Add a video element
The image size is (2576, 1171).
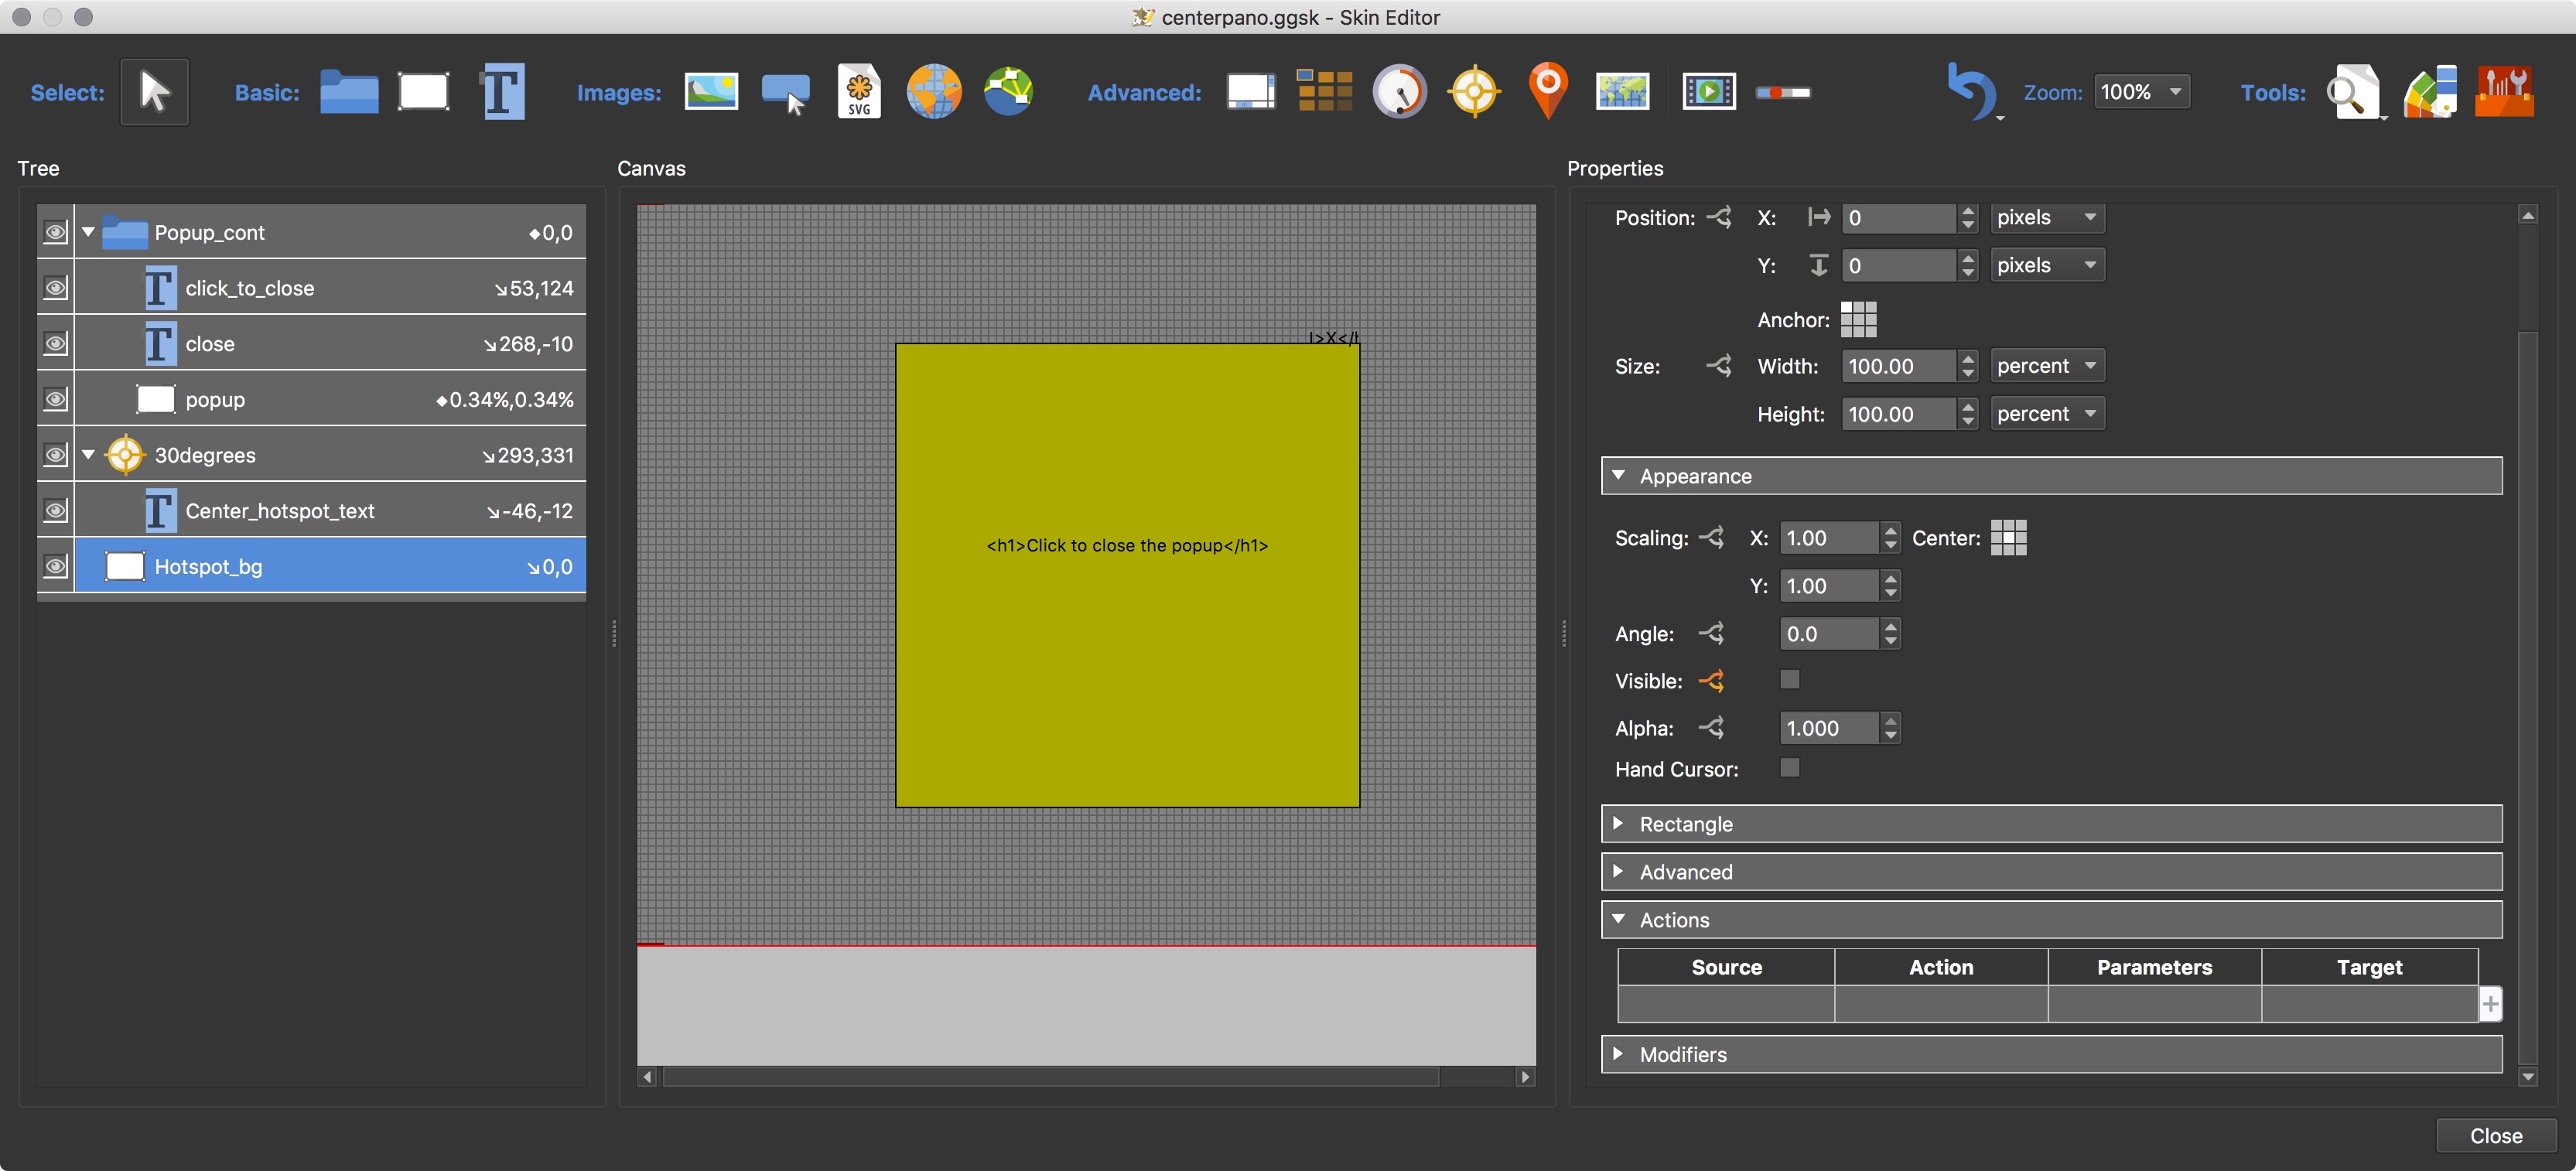(1709, 92)
